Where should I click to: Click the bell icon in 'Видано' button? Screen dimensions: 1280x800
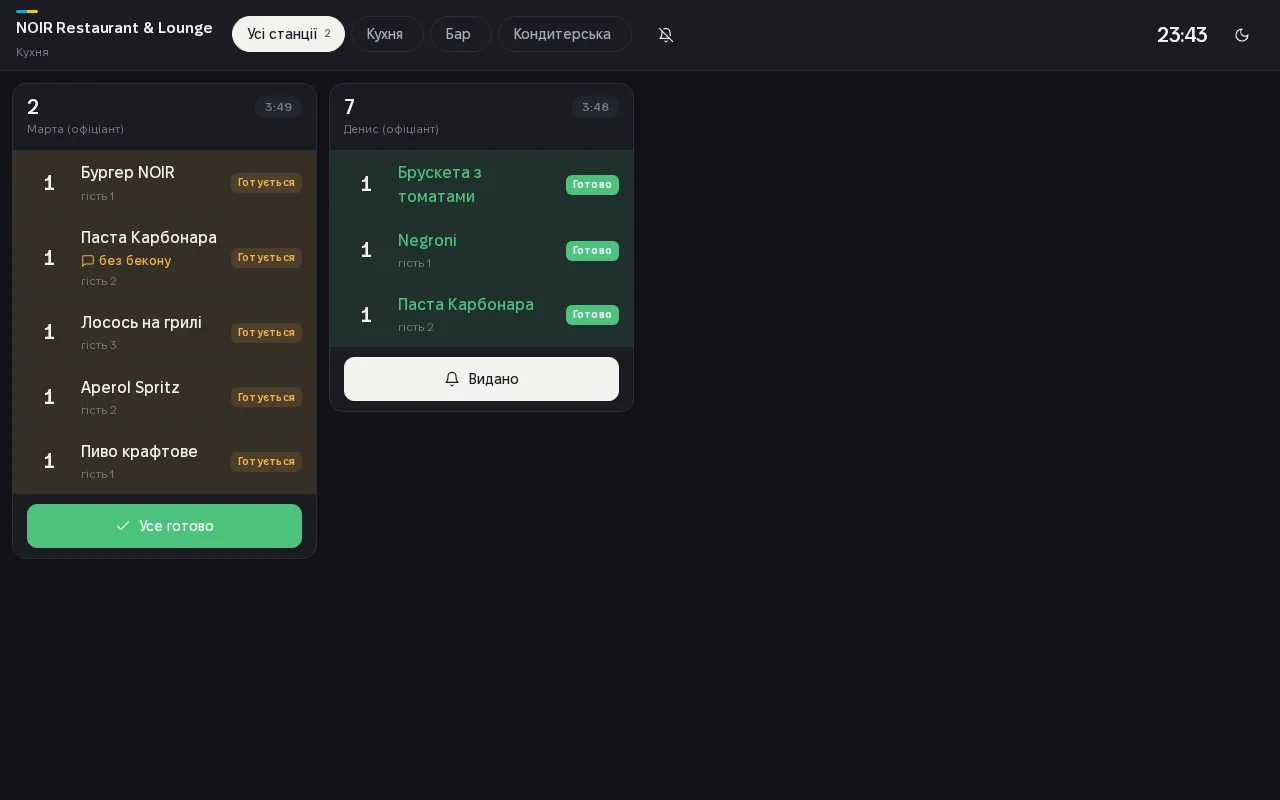click(452, 379)
